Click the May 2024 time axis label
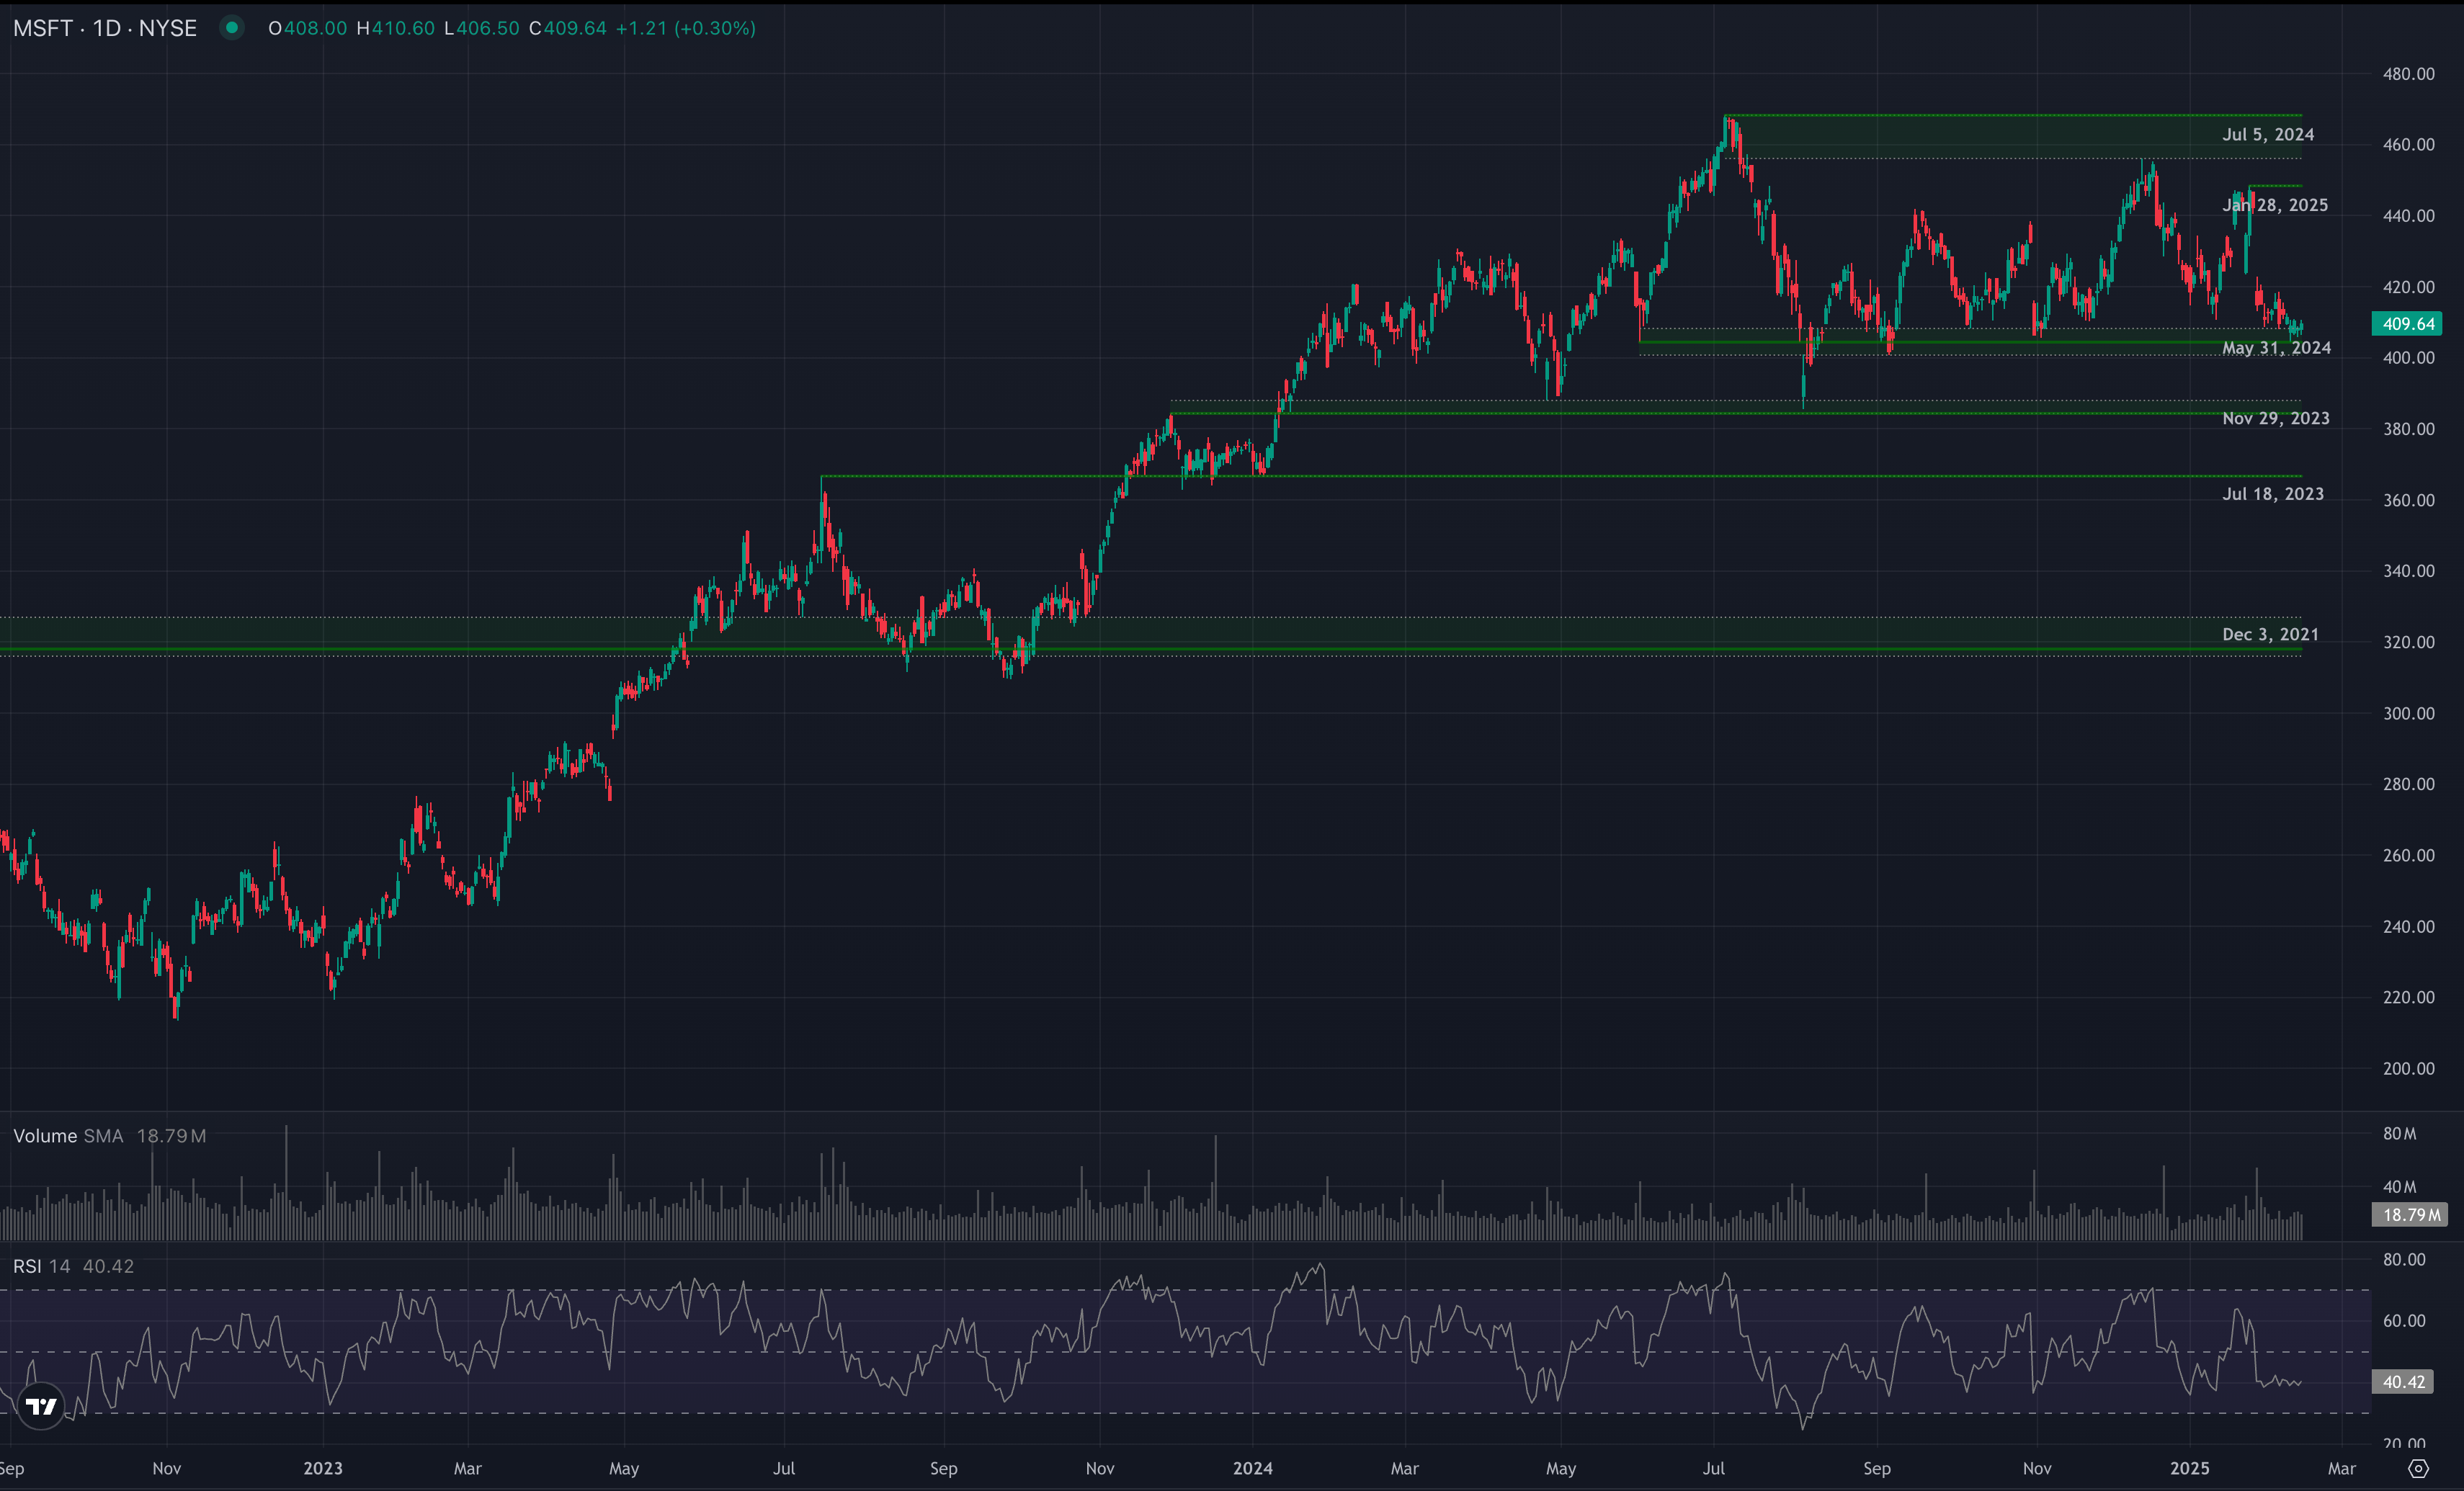 [1561, 1469]
